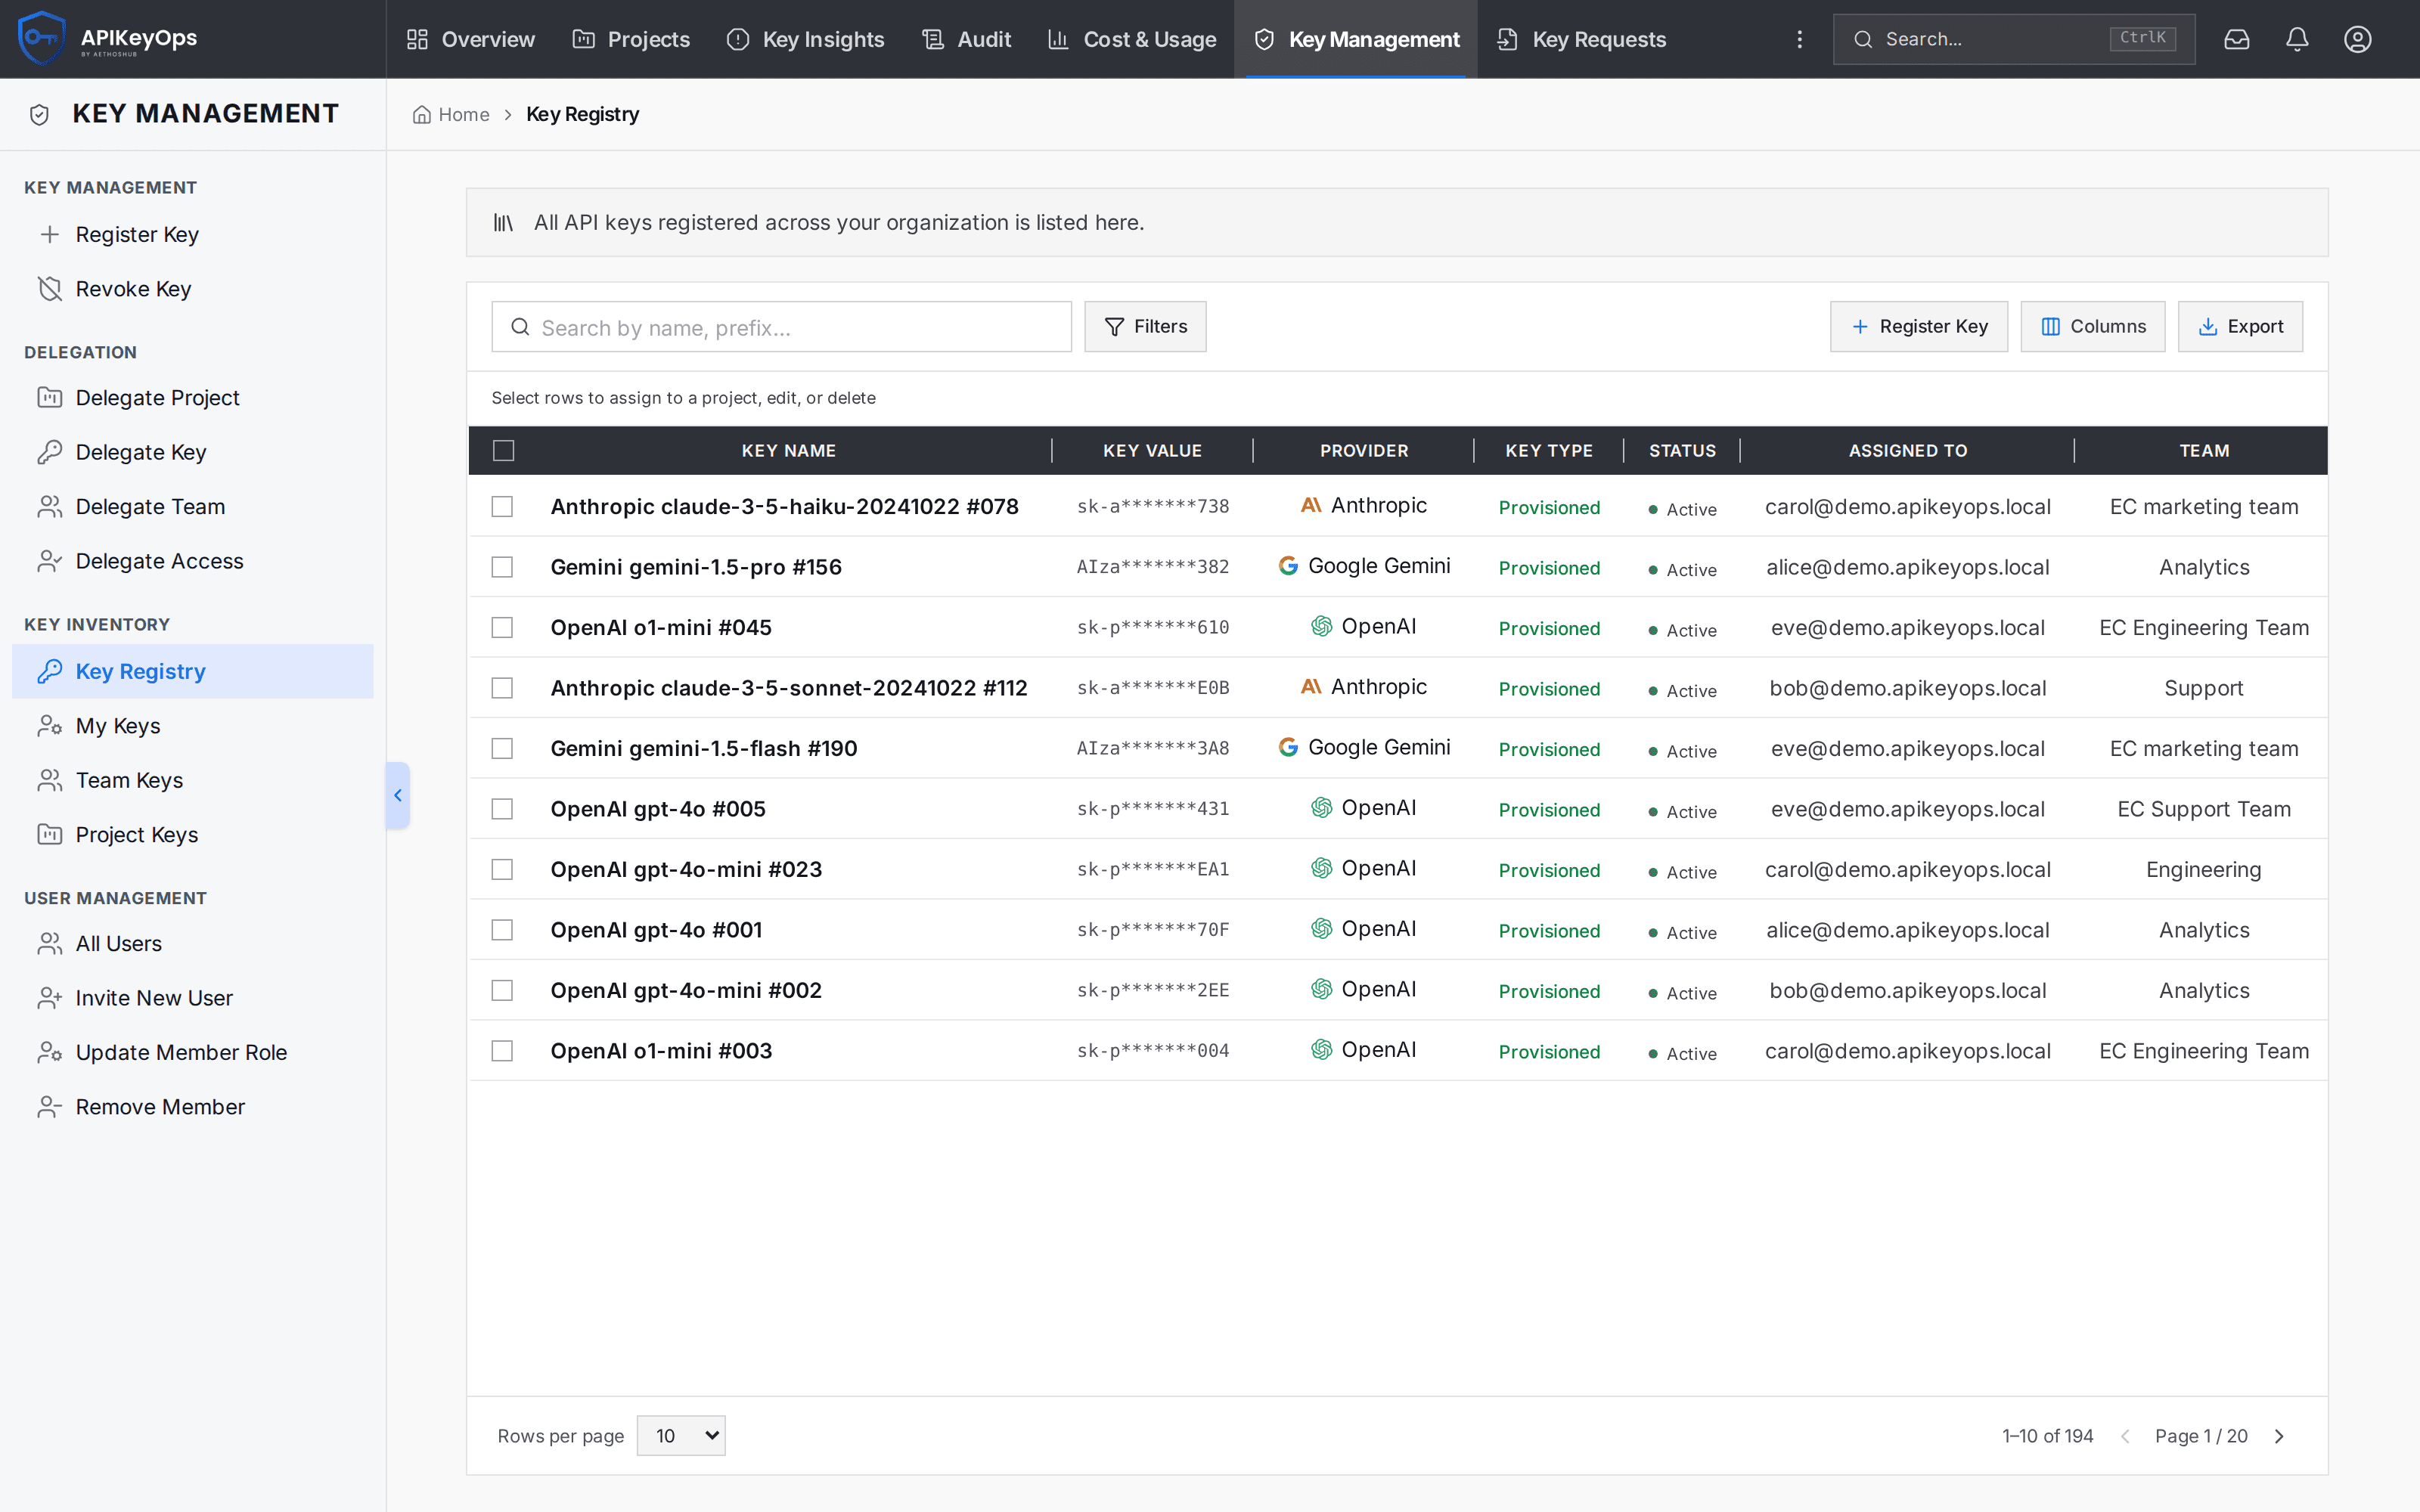Viewport: 2420px width, 1512px height.
Task: Select the OpenAI o1-mini #045 row checkbox
Action: tap(502, 627)
